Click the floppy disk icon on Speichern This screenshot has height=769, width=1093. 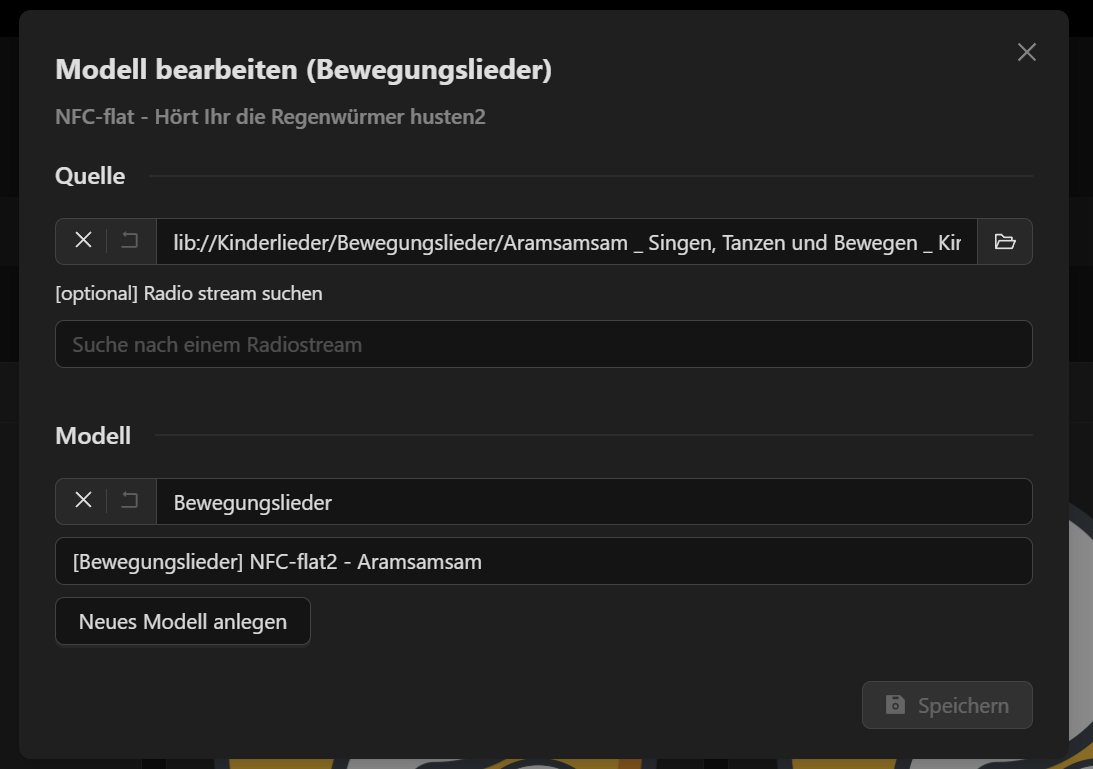(x=895, y=705)
